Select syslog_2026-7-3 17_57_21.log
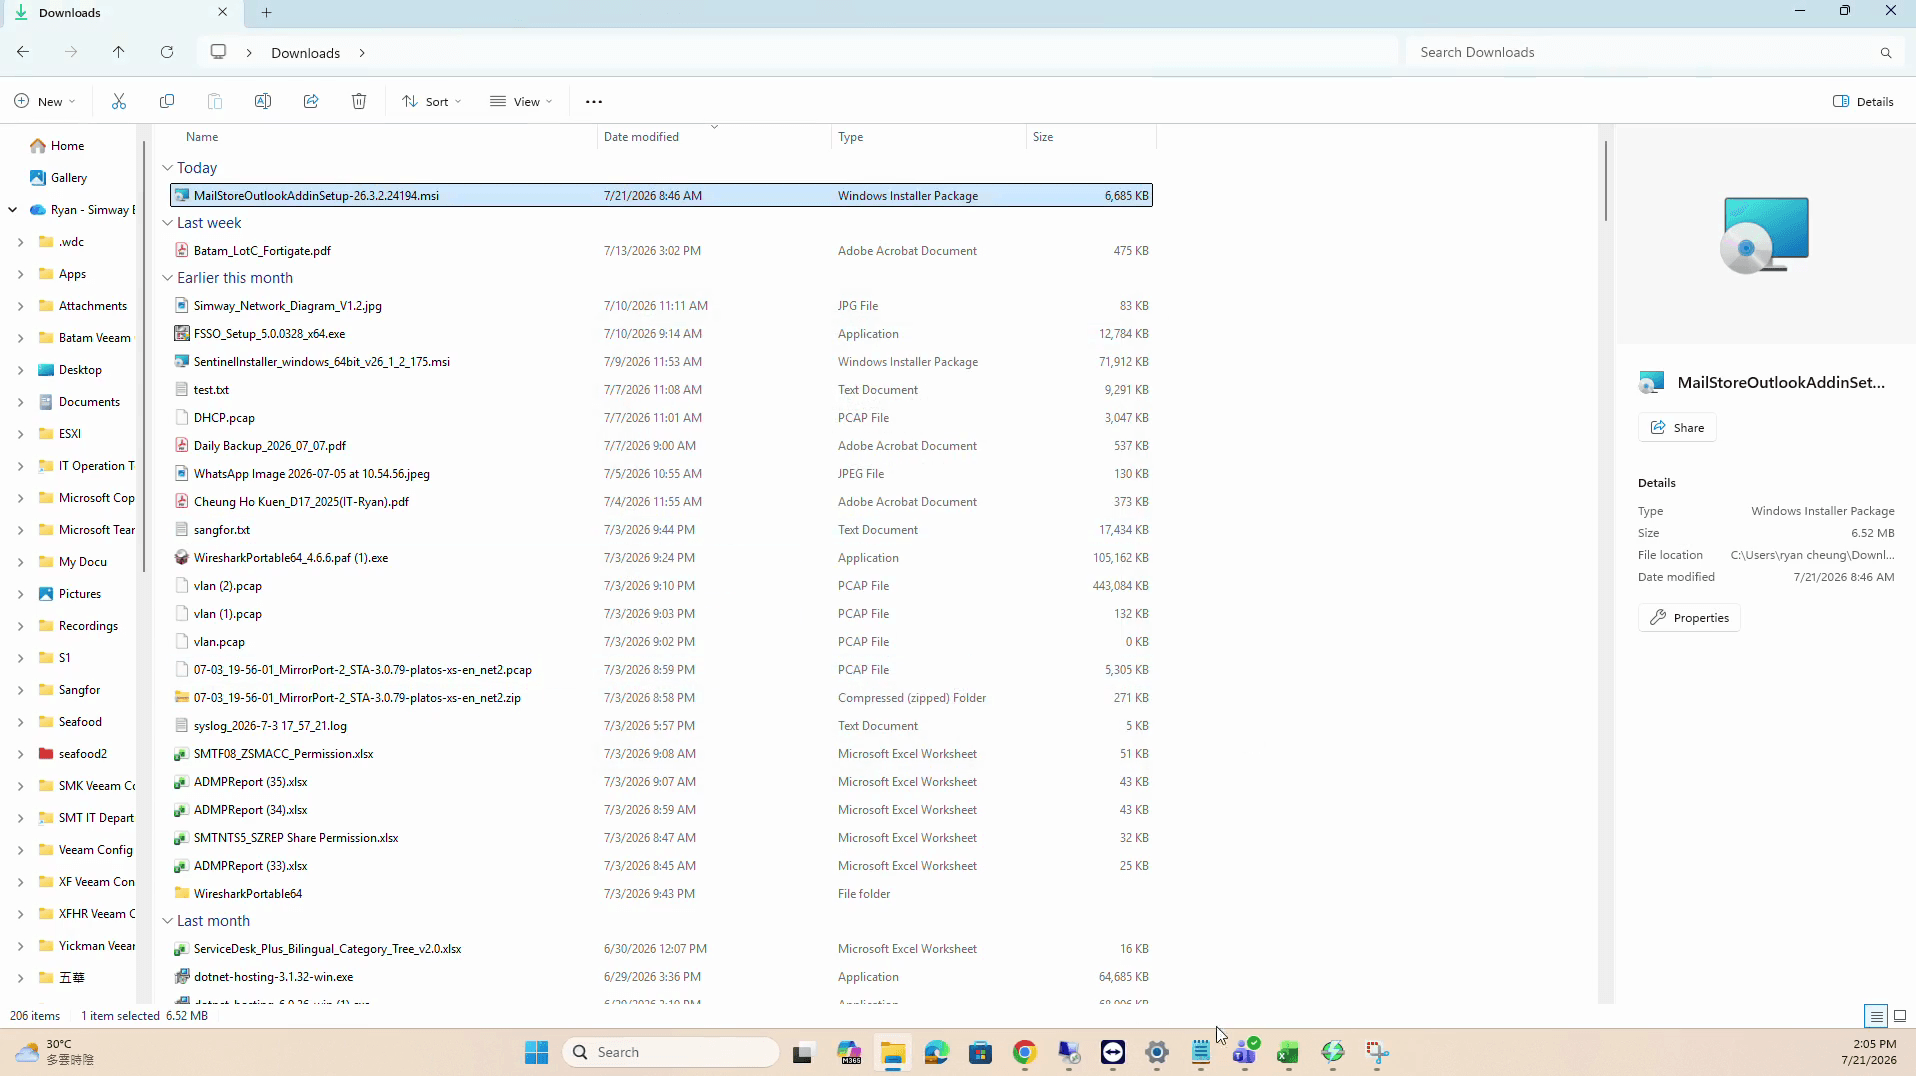The image size is (1916, 1076). (x=661, y=726)
